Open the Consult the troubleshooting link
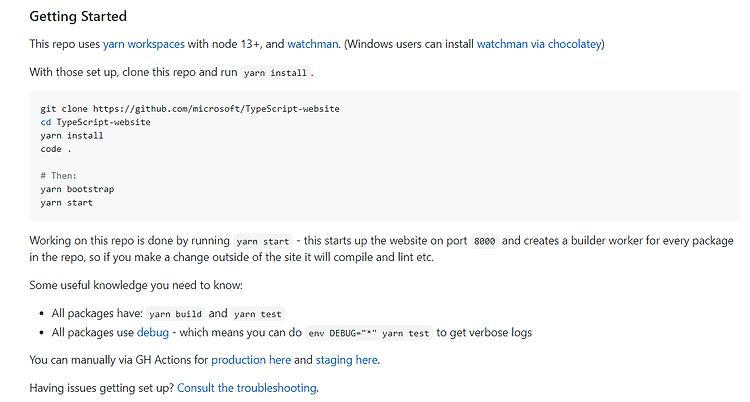The height and width of the screenshot is (402, 750). pos(247,388)
